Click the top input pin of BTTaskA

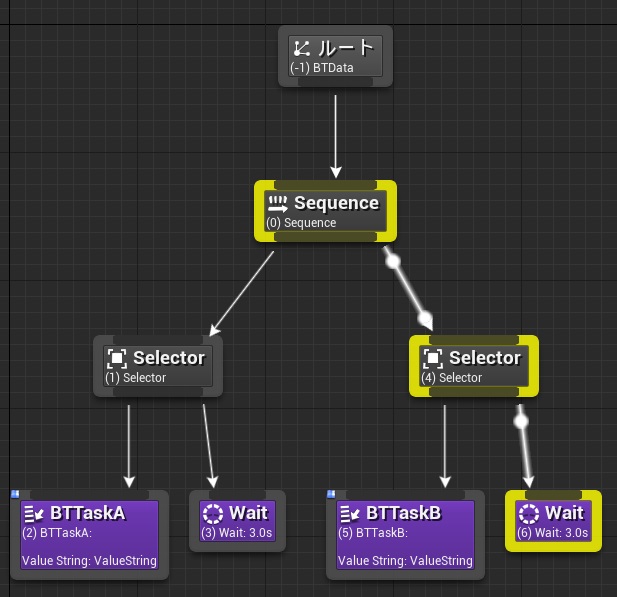[x=89, y=495]
